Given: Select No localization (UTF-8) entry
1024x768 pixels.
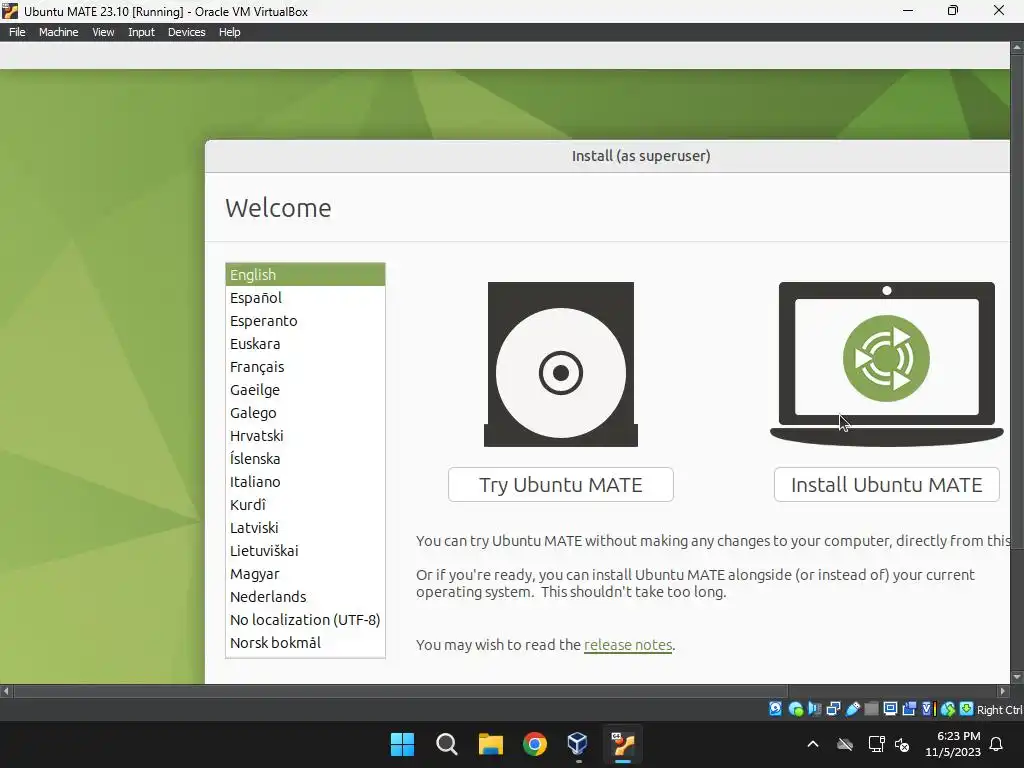Looking at the screenshot, I should coord(305,620).
